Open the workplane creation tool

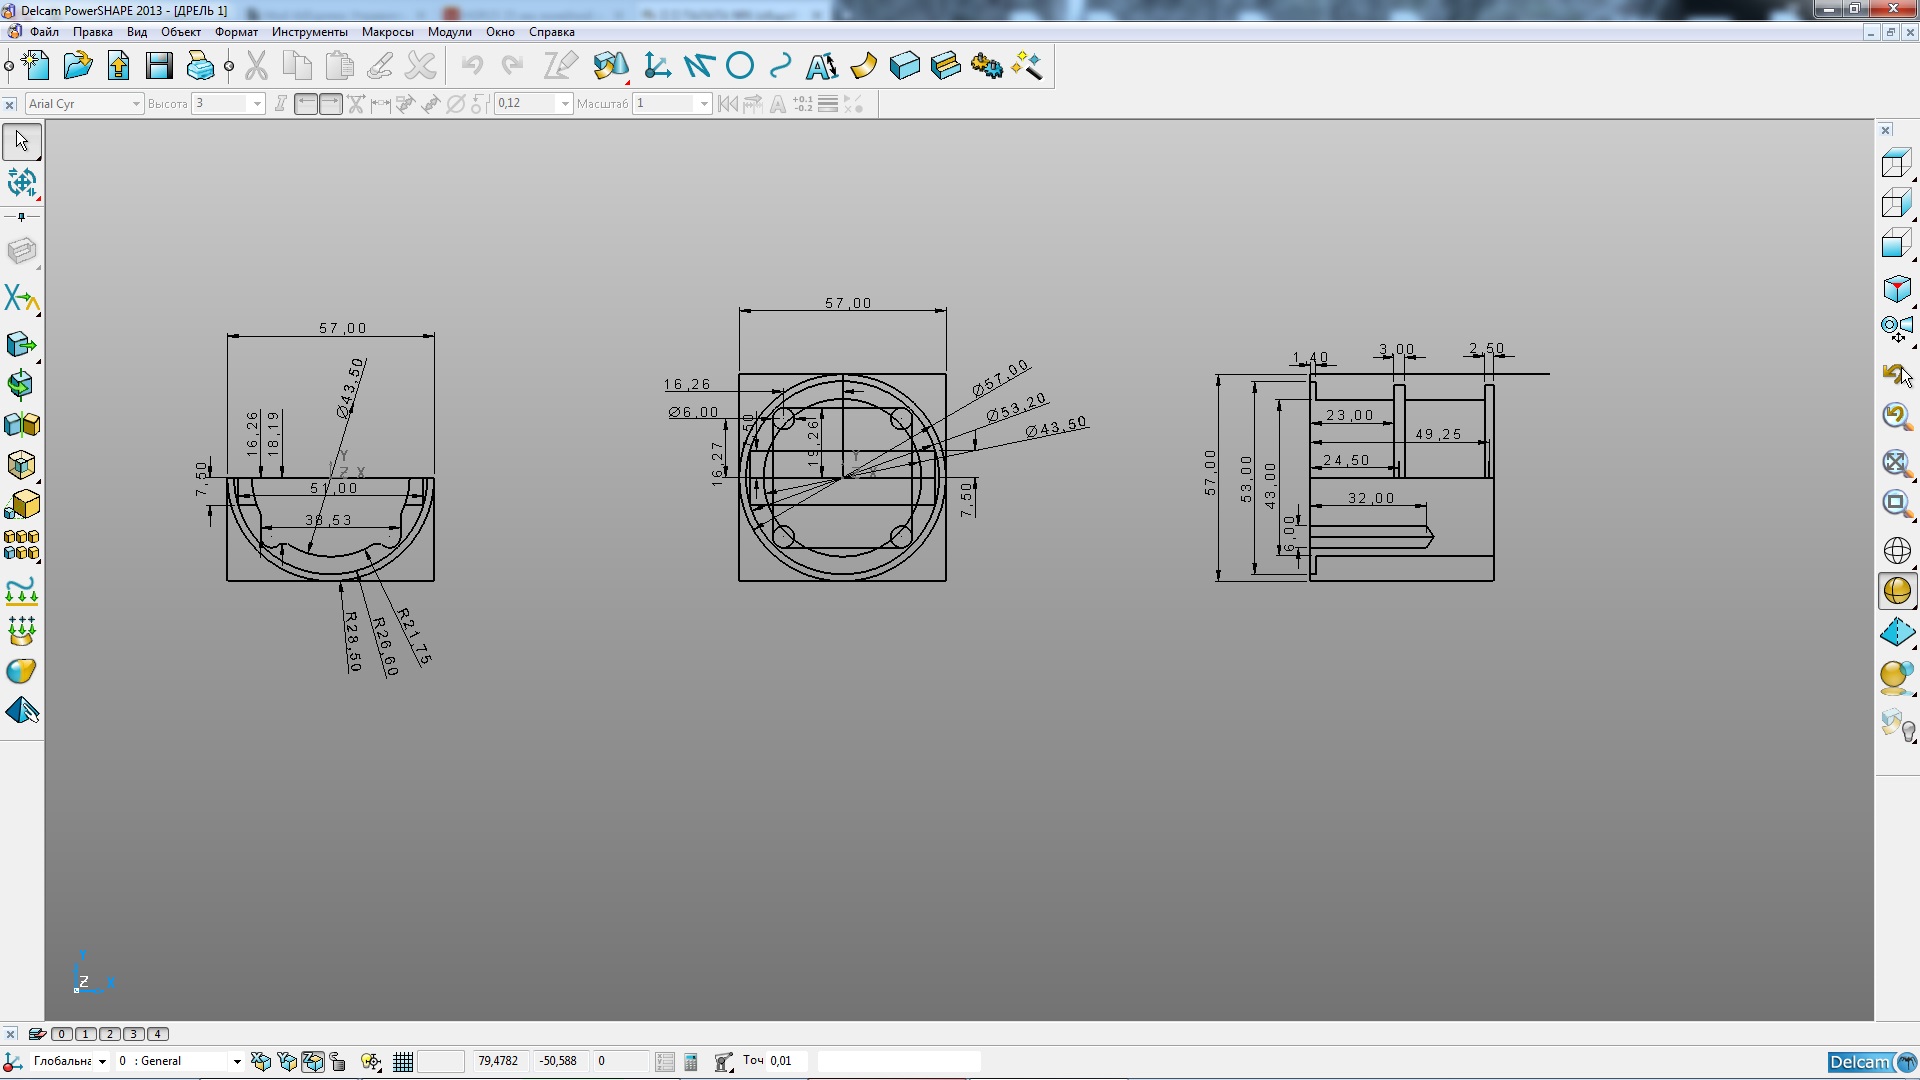[657, 66]
